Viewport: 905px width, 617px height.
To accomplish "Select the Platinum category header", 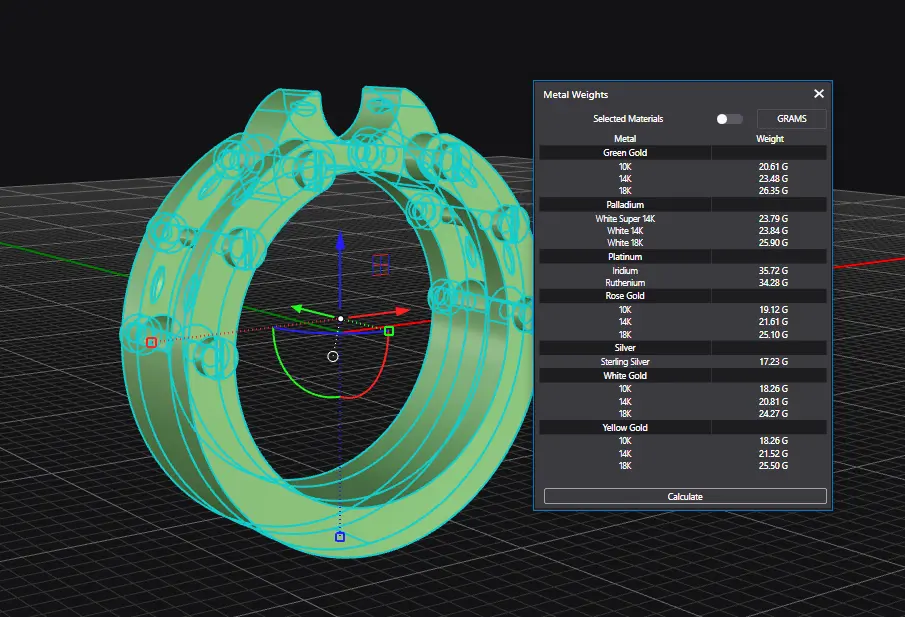I will (x=625, y=257).
